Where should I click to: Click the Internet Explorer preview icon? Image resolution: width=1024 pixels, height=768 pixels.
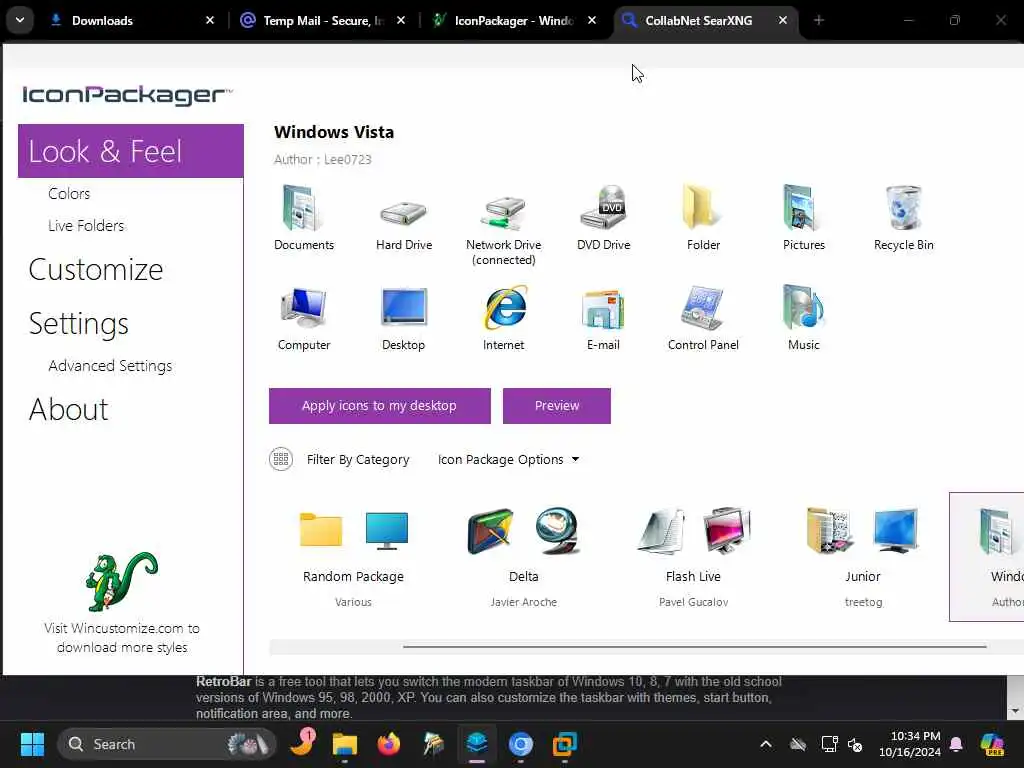505,307
